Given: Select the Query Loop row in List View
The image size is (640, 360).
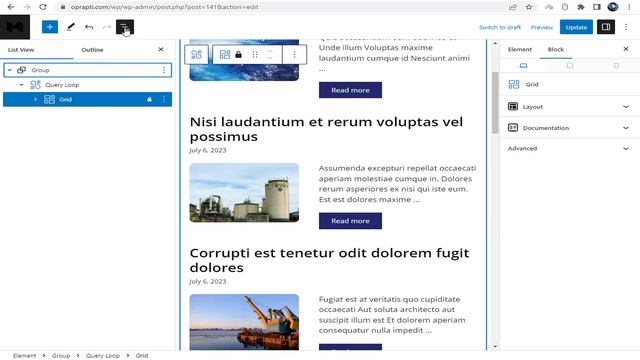Looking at the screenshot, I should coord(87,85).
